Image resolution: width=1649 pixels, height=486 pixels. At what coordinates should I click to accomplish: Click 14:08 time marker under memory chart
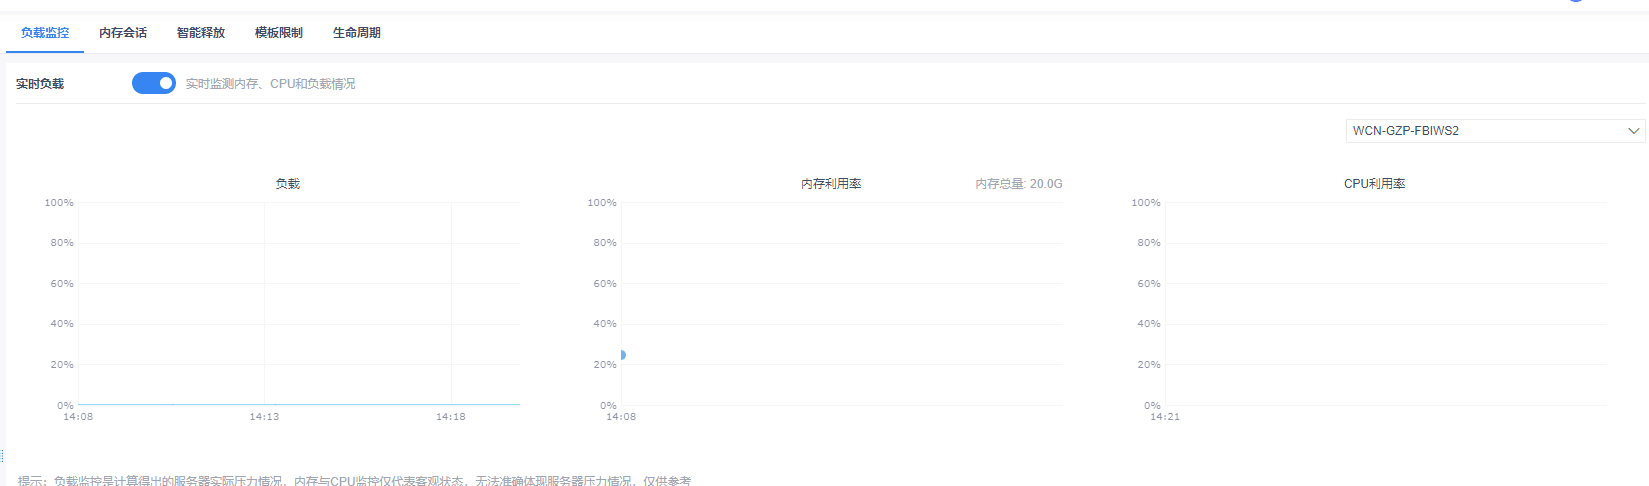coord(621,417)
